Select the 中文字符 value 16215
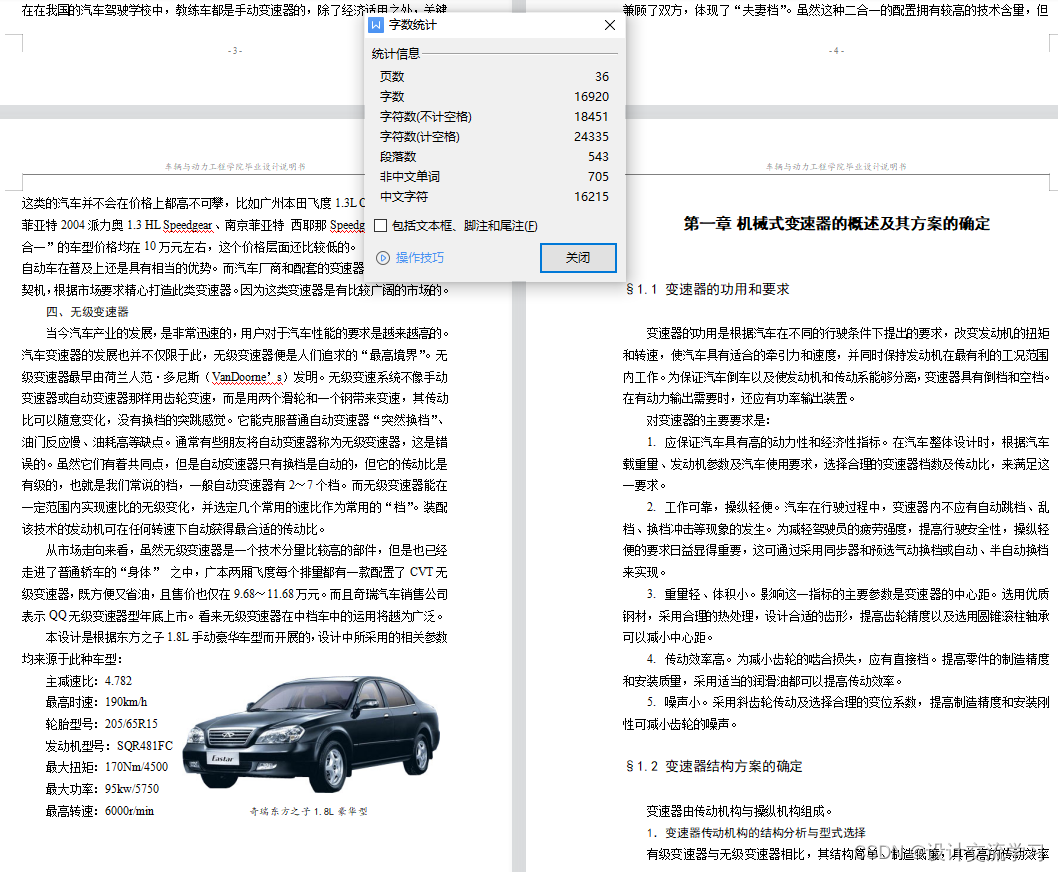The height and width of the screenshot is (872, 1058). pyautogui.click(x=591, y=196)
